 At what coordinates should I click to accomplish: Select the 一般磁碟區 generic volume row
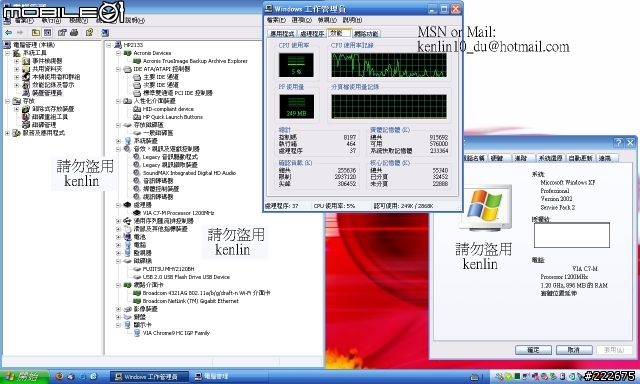(x=158, y=133)
